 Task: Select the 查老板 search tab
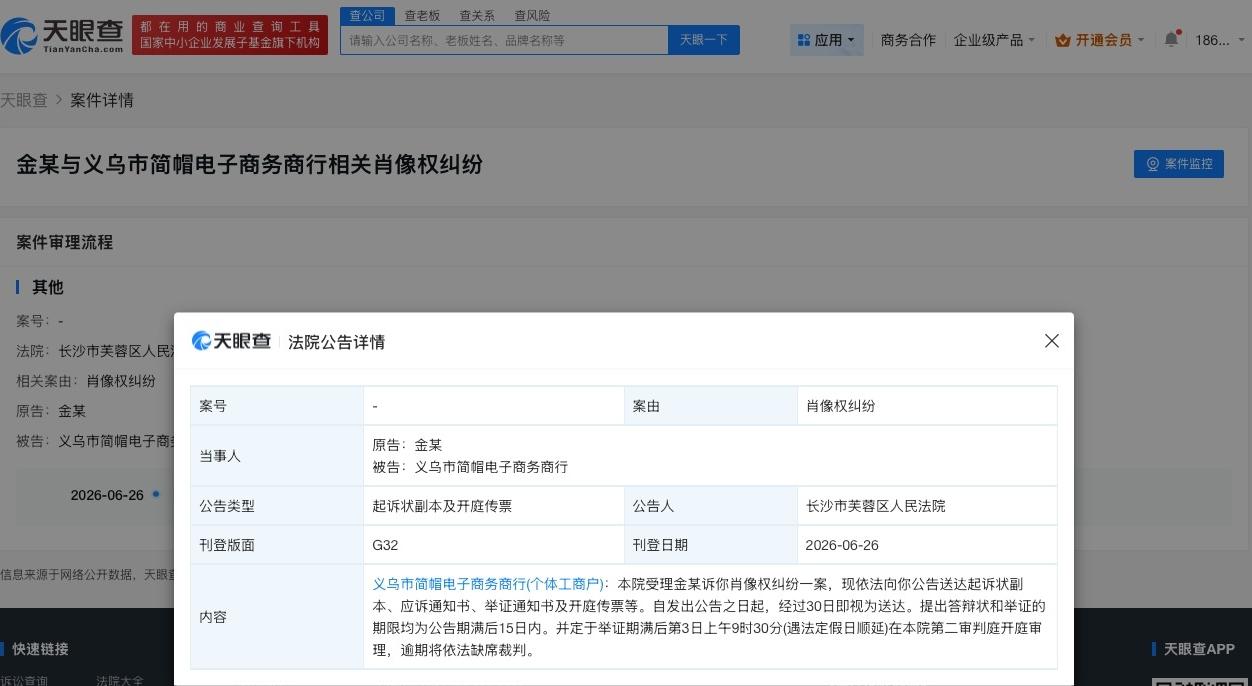pos(422,16)
